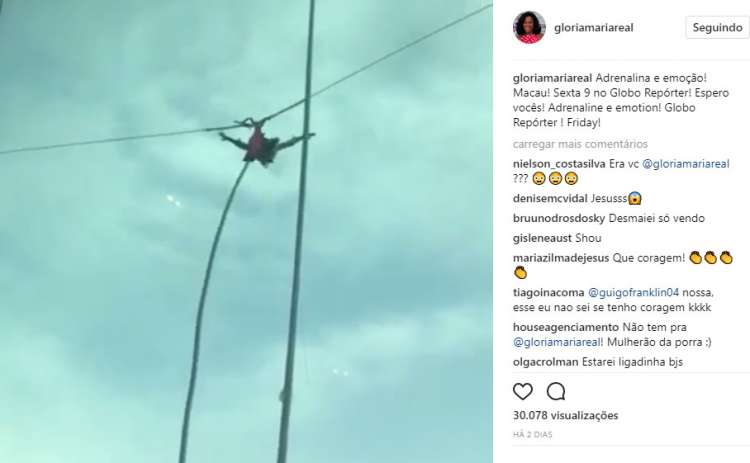The image size is (750, 463).
Task: Open the @guigofranklin04 mention link
Action: (x=633, y=292)
